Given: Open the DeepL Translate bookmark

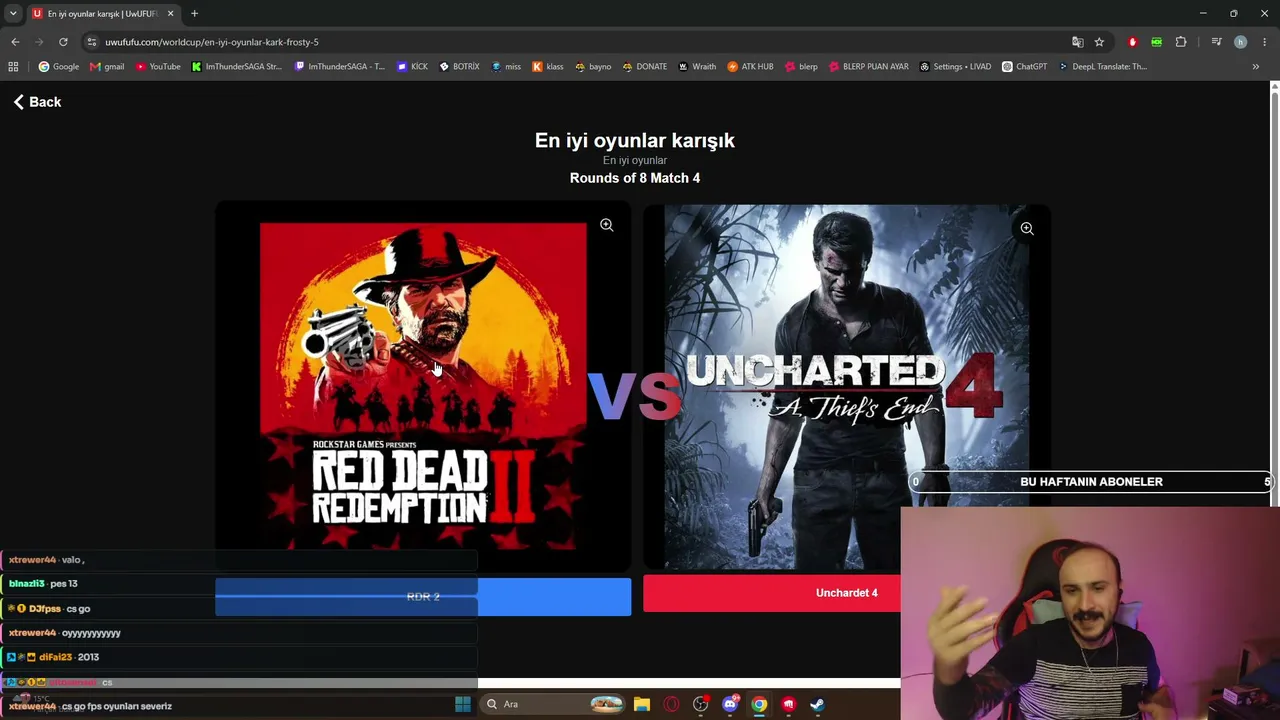Looking at the screenshot, I should pyautogui.click(x=1102, y=67).
